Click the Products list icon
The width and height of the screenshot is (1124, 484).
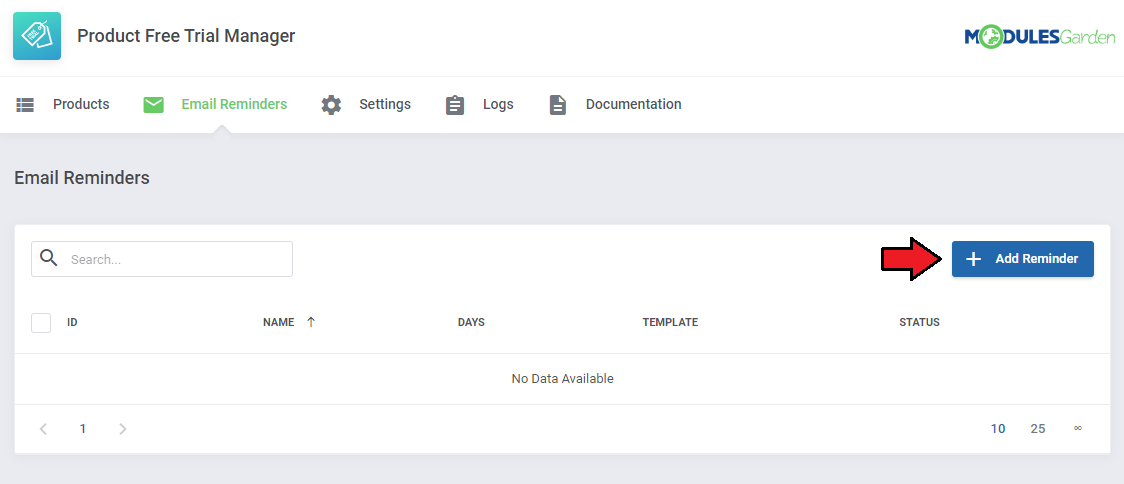[25, 105]
